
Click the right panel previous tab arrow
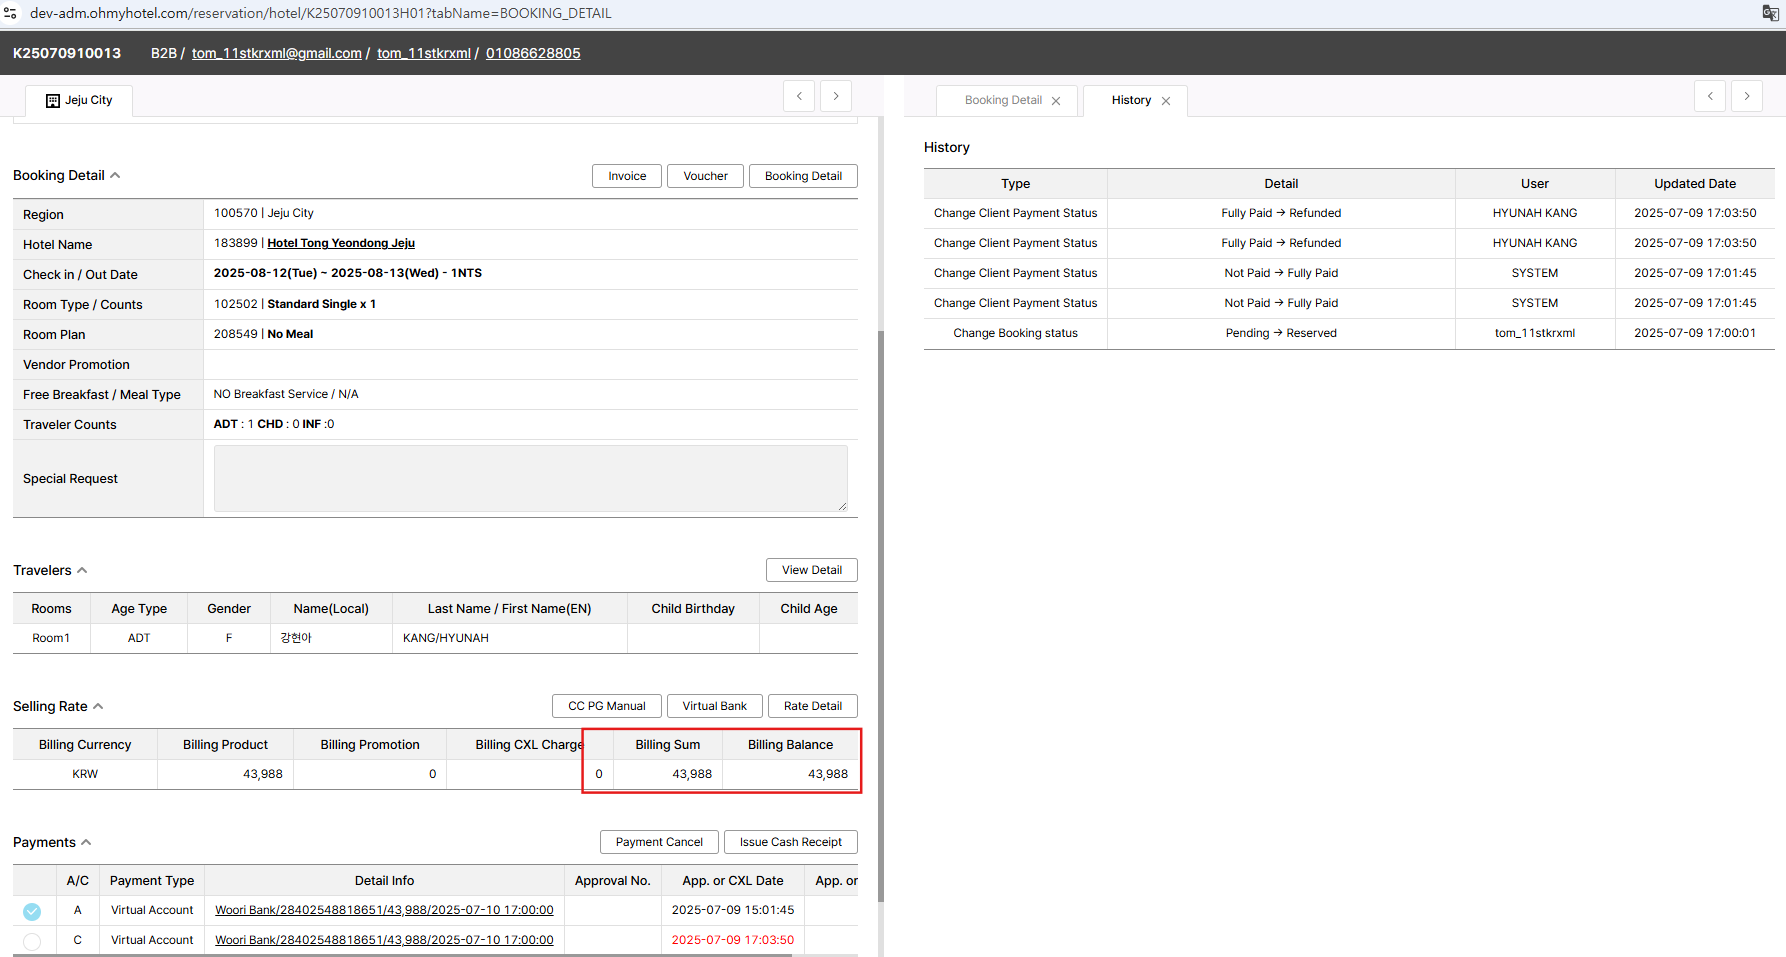(1710, 96)
